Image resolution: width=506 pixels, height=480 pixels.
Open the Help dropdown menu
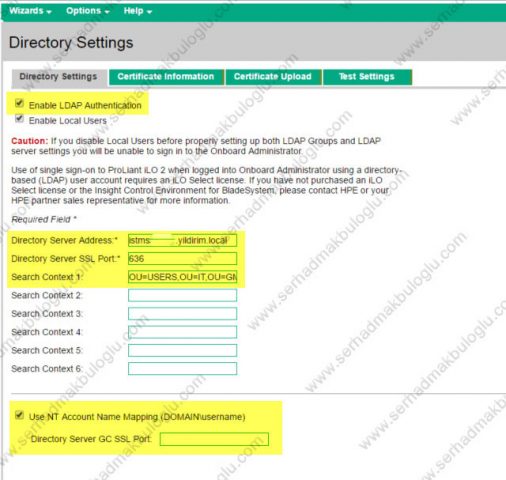(138, 11)
